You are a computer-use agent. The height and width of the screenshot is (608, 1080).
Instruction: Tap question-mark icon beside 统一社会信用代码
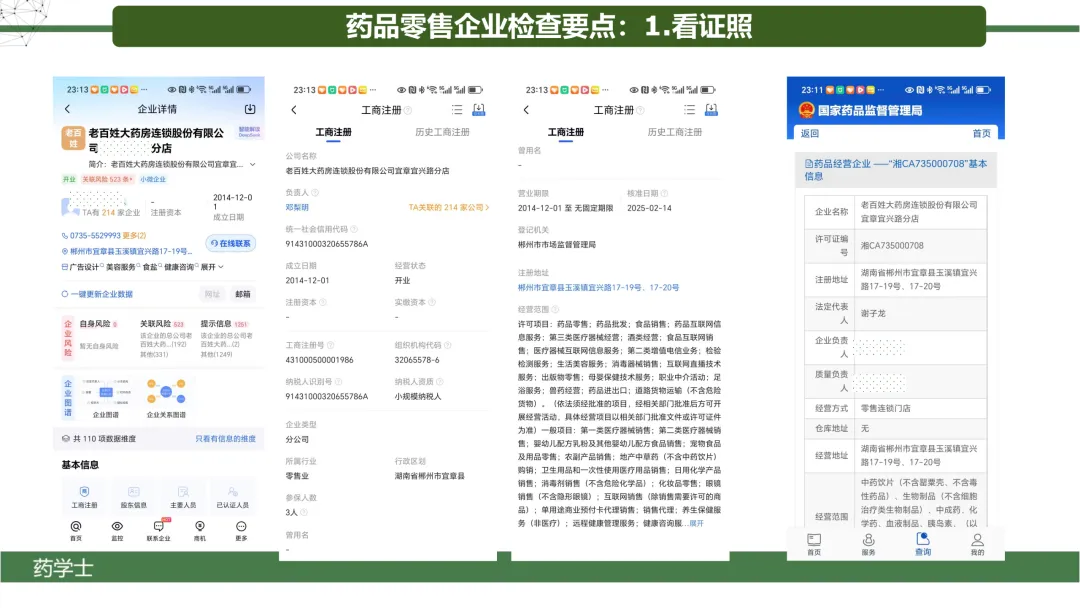[x=354, y=229]
